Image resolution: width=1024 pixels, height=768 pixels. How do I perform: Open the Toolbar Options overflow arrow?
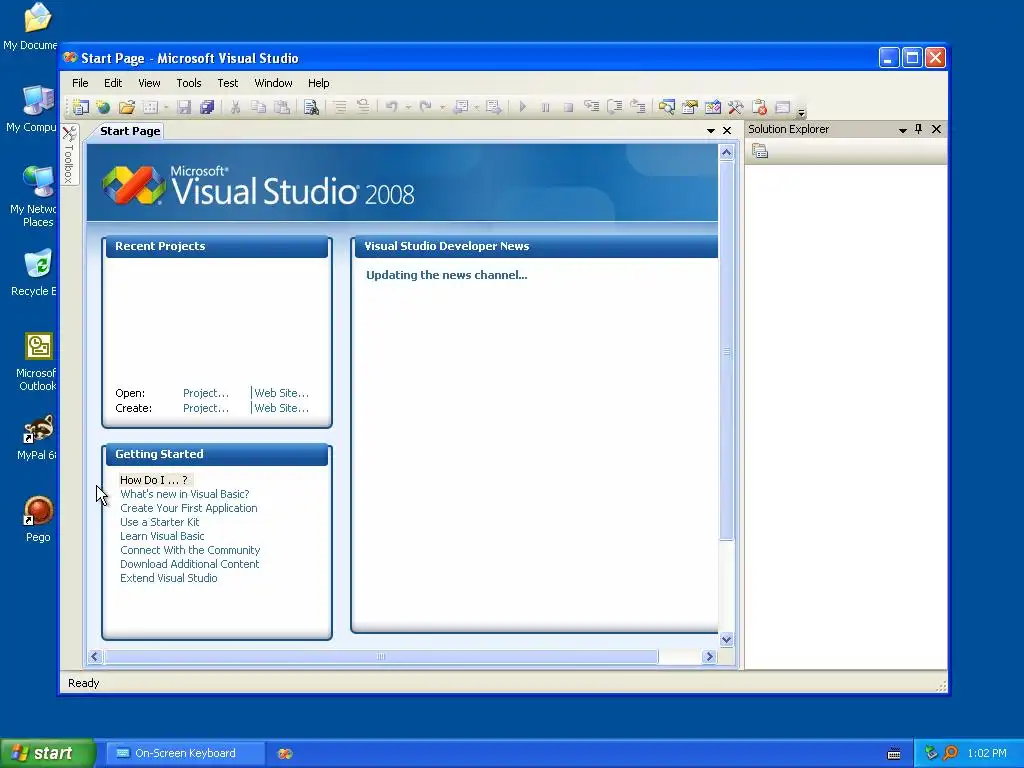[x=801, y=112]
